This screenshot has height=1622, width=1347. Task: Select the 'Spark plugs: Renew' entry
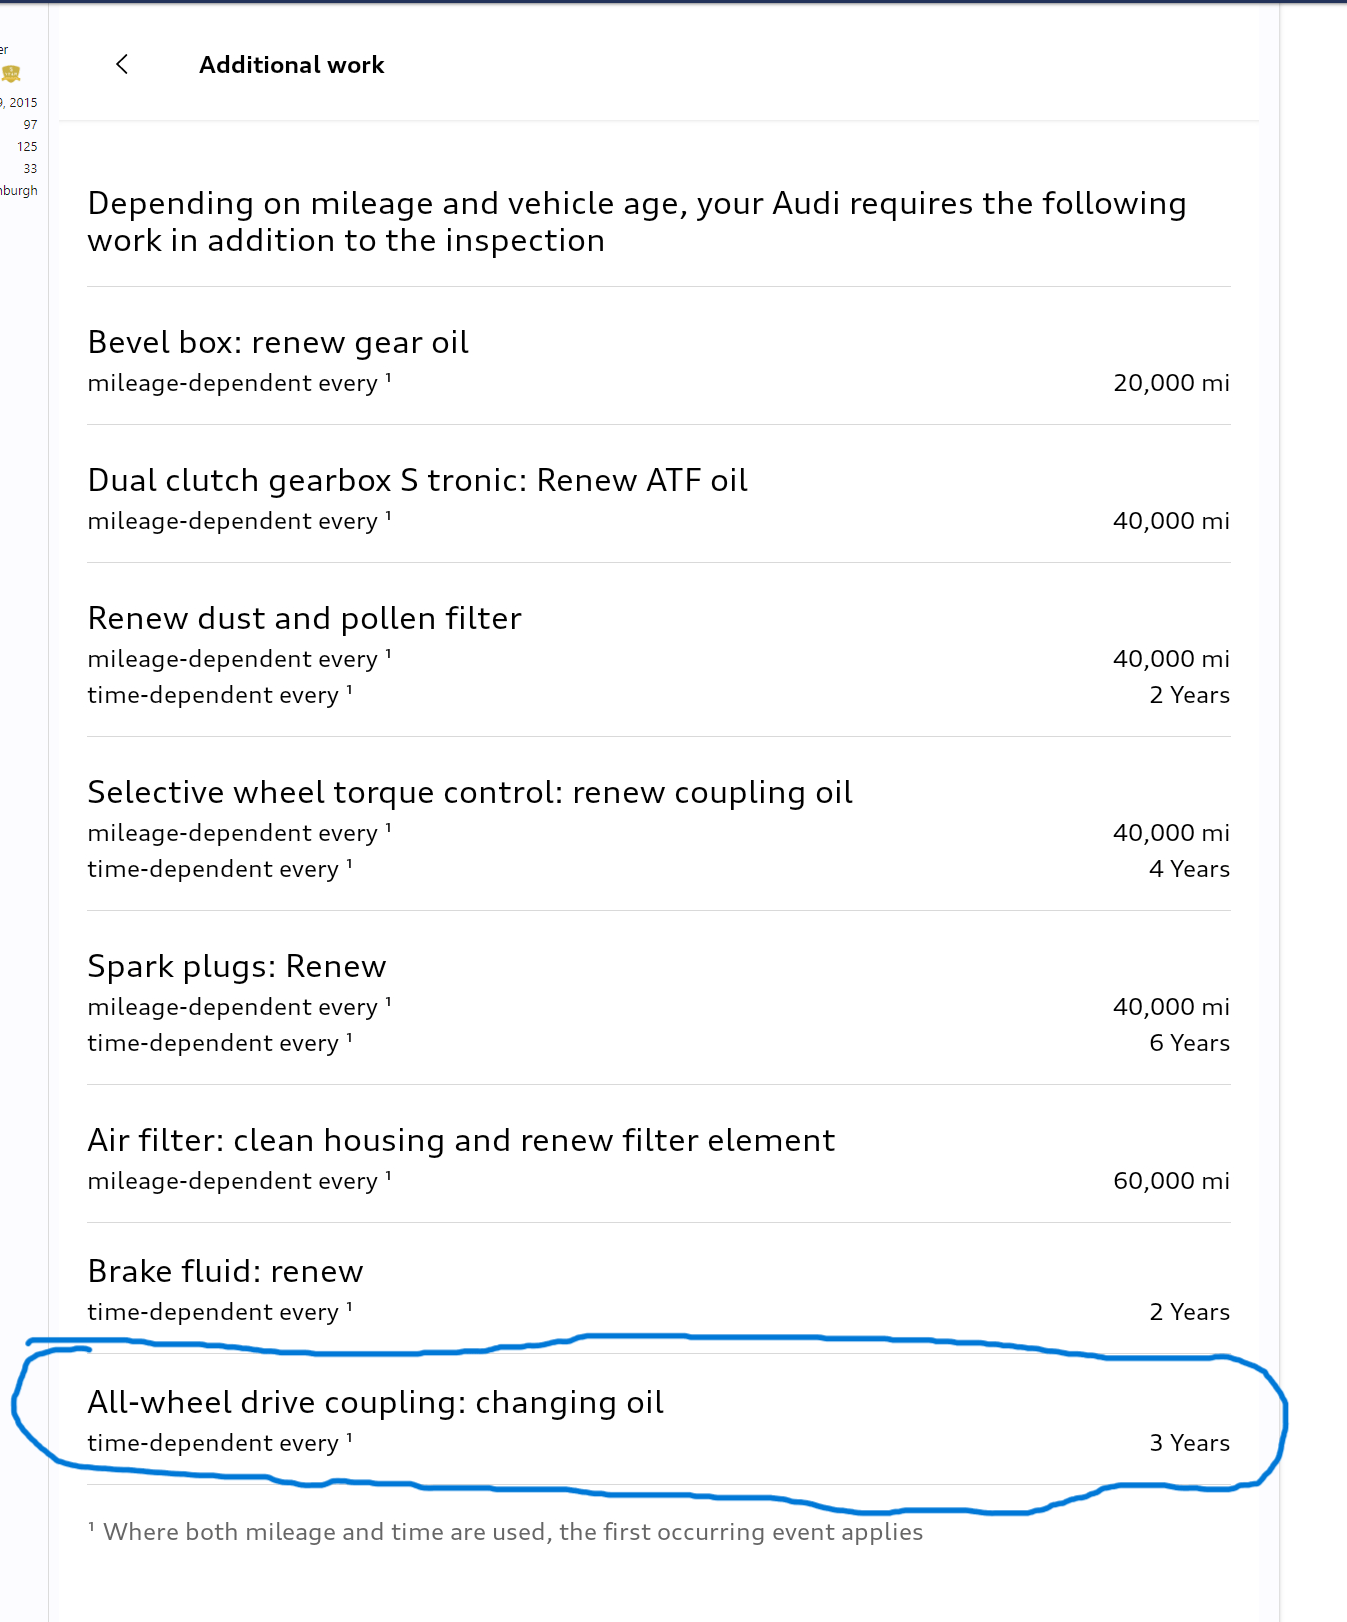[236, 966]
